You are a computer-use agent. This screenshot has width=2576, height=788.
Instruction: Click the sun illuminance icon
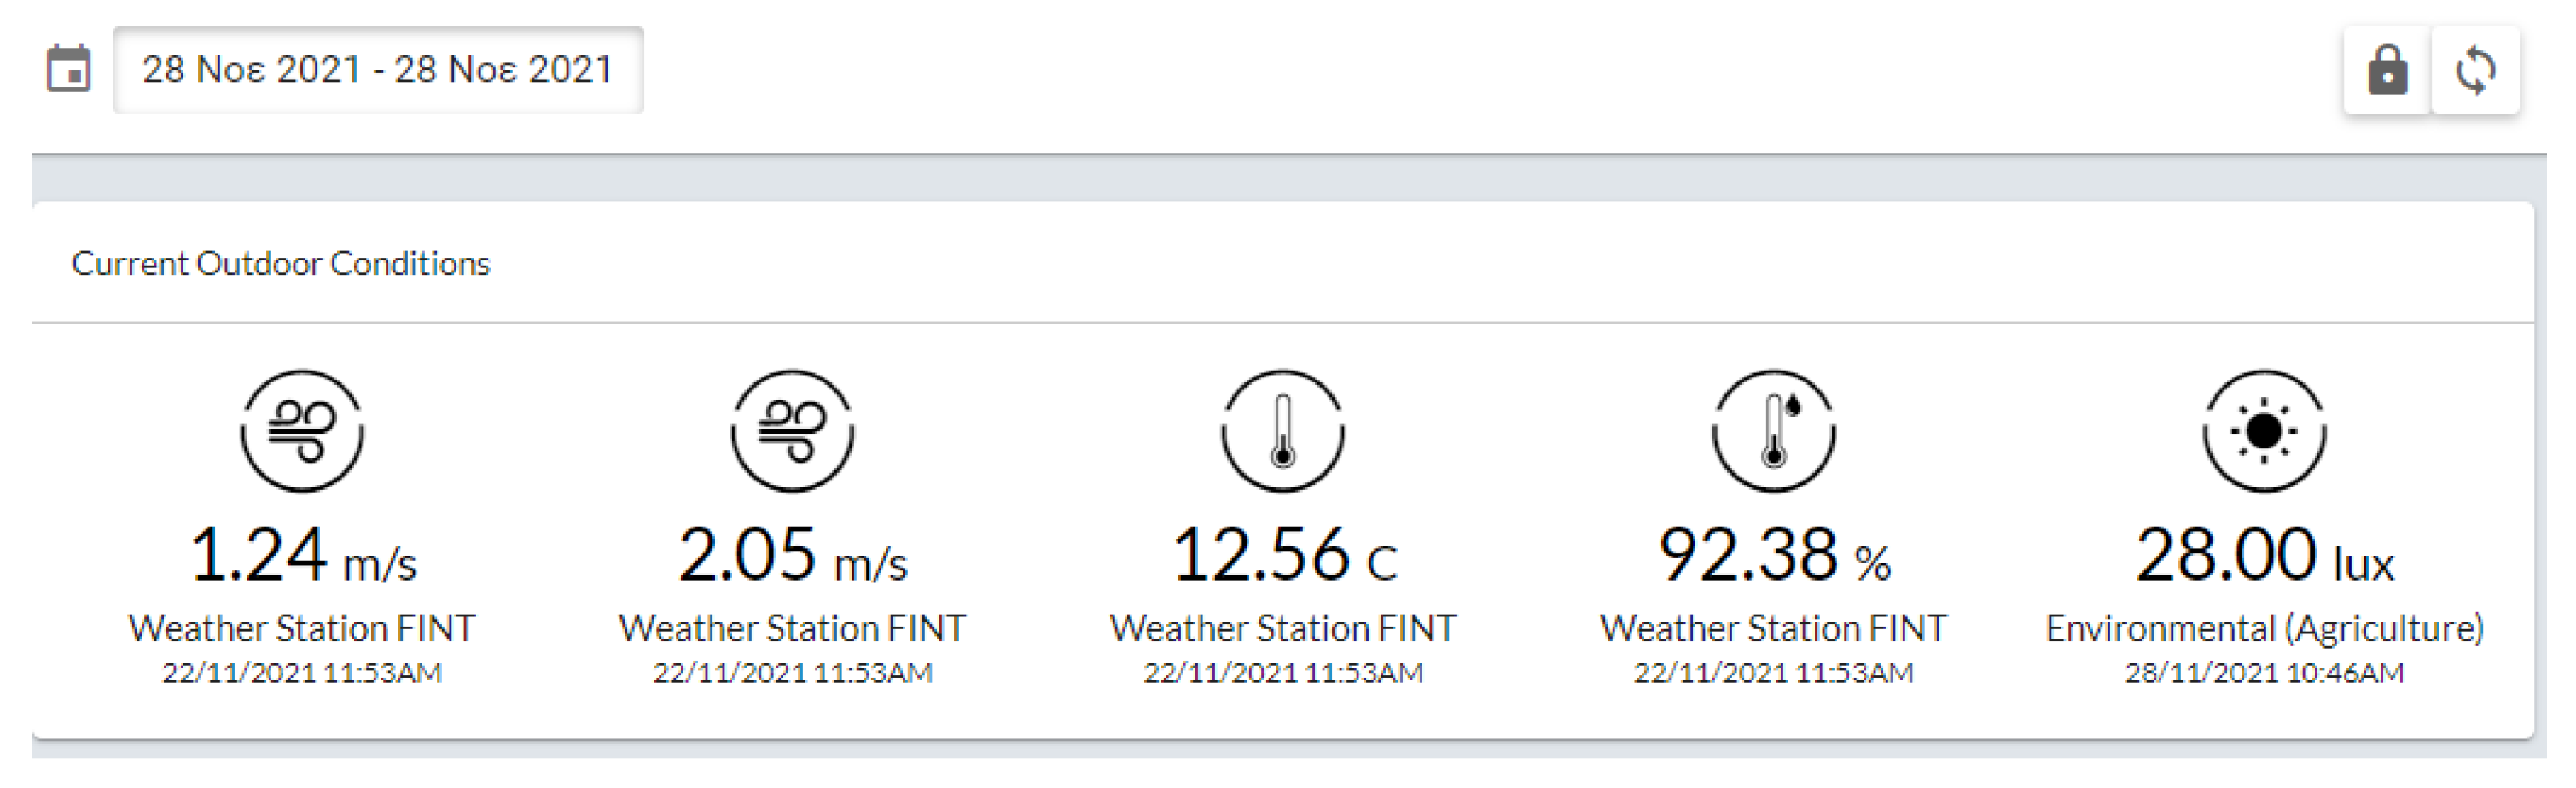[2264, 431]
